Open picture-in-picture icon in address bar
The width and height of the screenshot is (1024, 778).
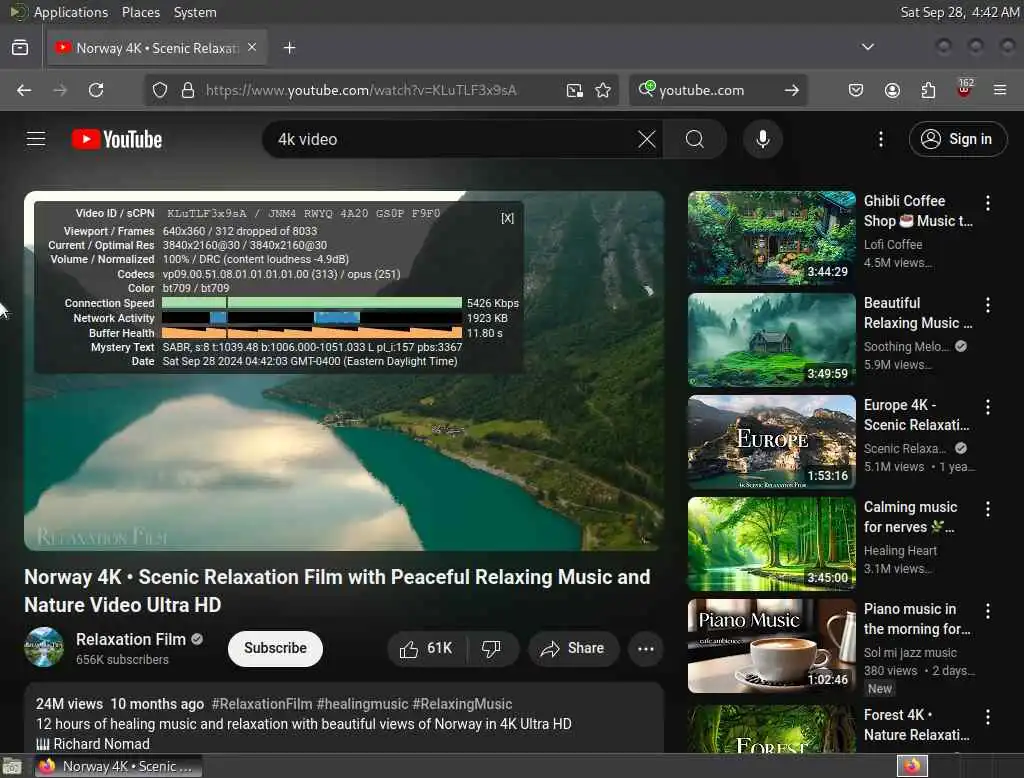pyautogui.click(x=575, y=90)
